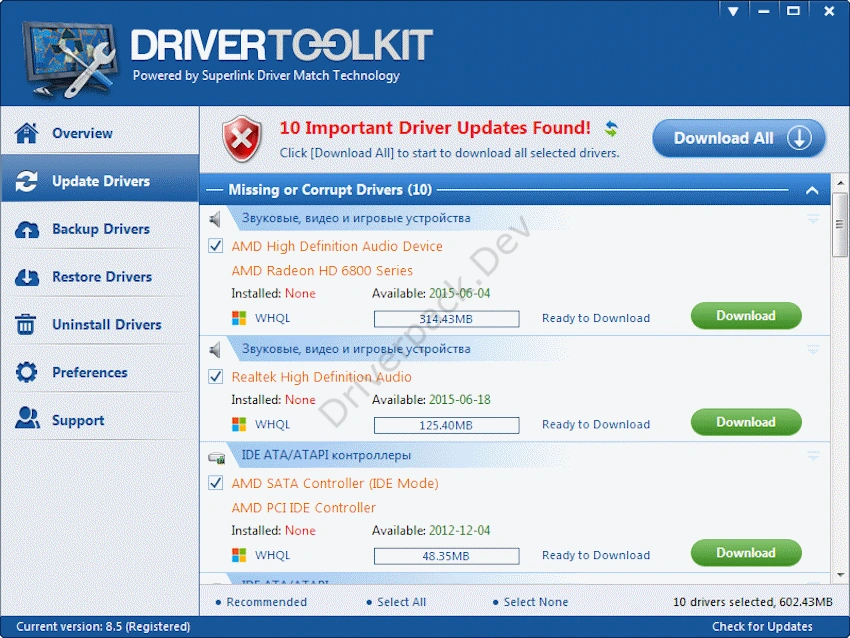Click Windows WHQL logo for 48.35MB driver
Screen dimensions: 850x638
click(239, 555)
